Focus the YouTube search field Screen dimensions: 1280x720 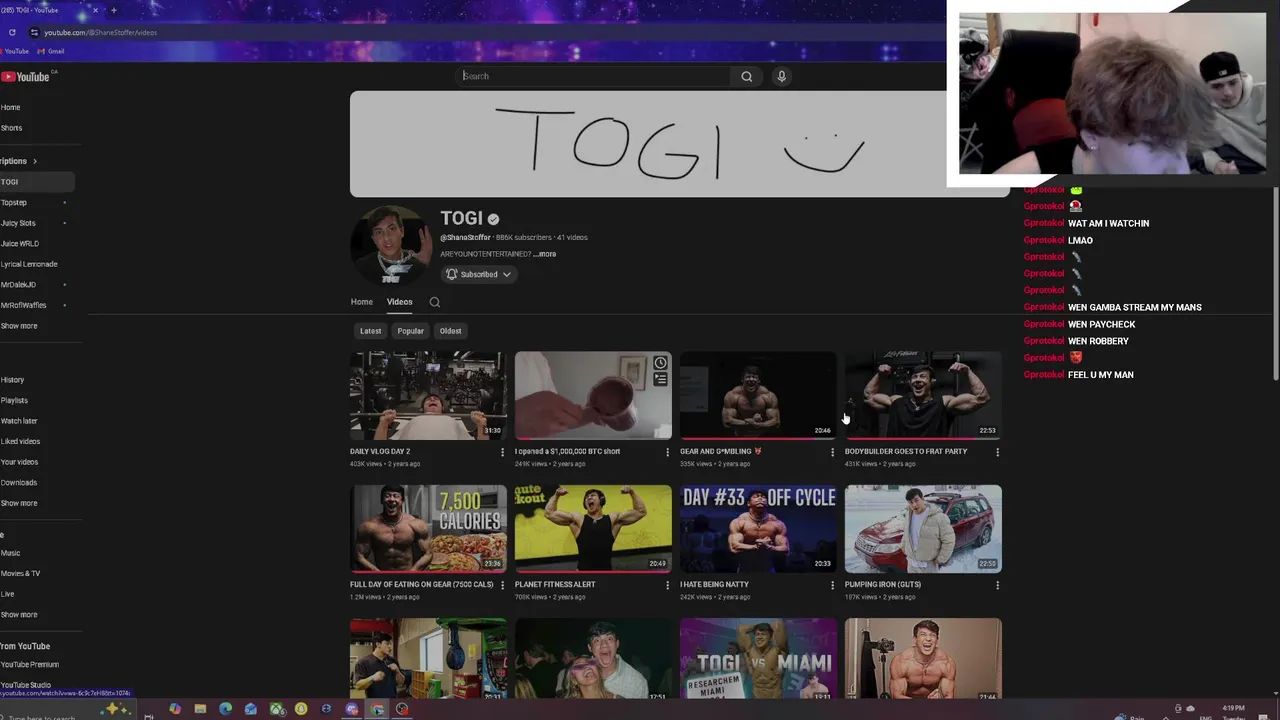(595, 76)
